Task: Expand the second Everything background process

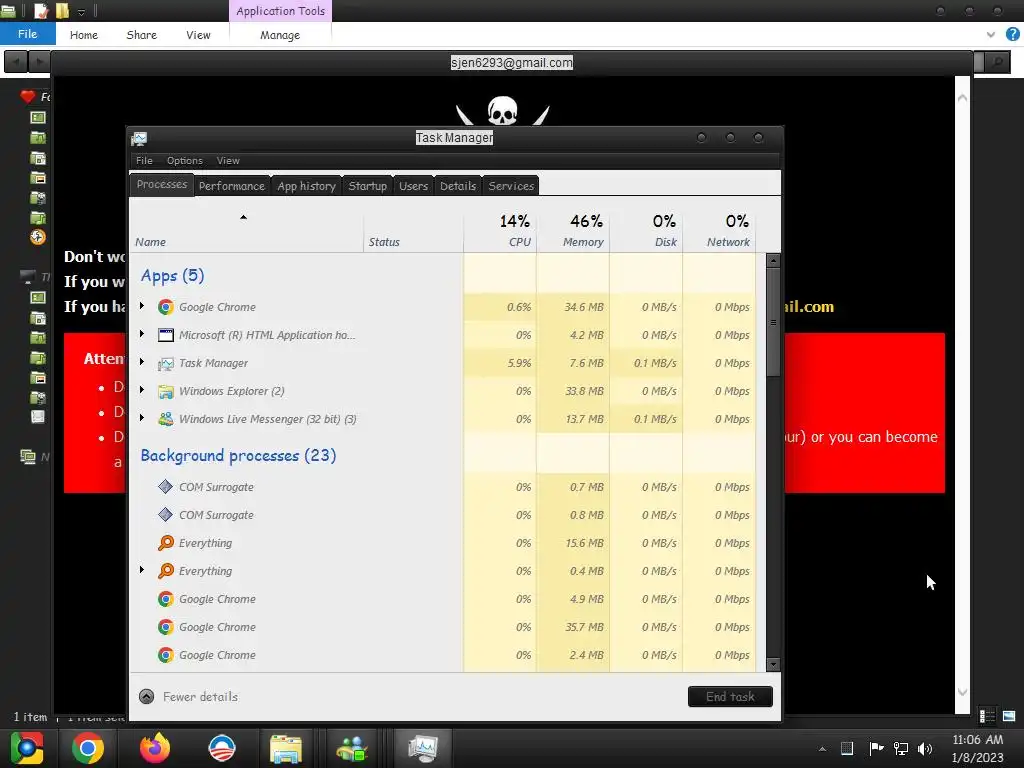Action: (x=142, y=570)
